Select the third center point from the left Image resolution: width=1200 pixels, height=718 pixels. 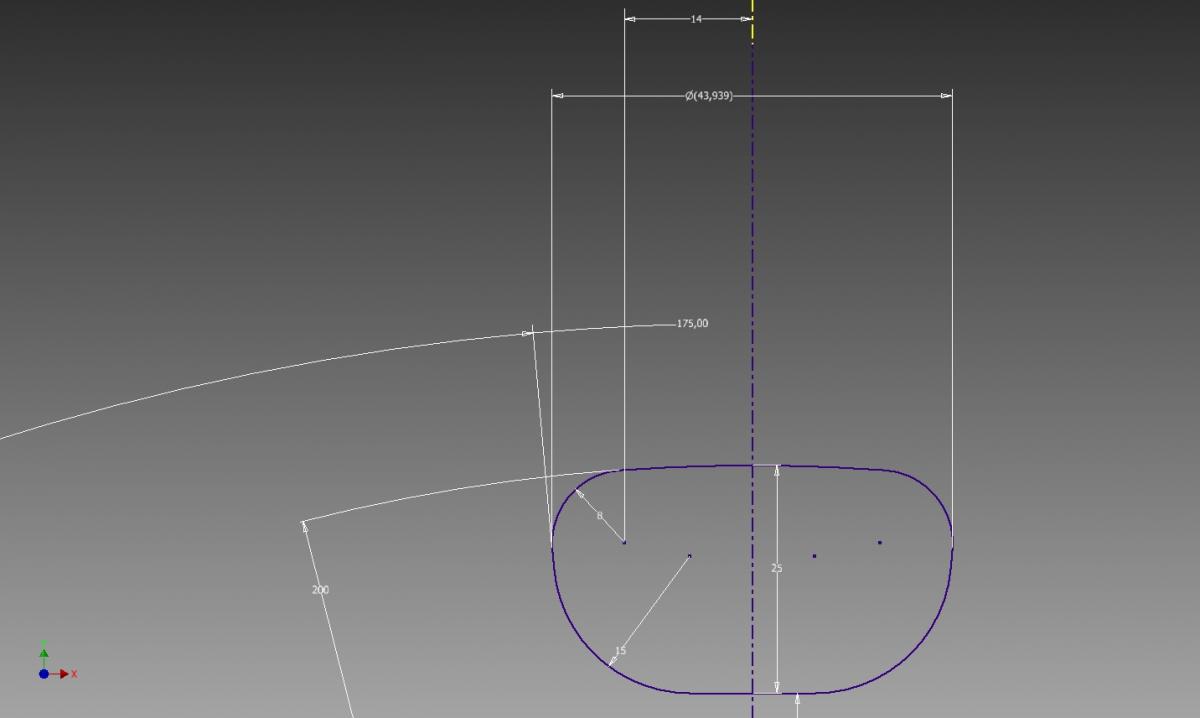point(814,555)
